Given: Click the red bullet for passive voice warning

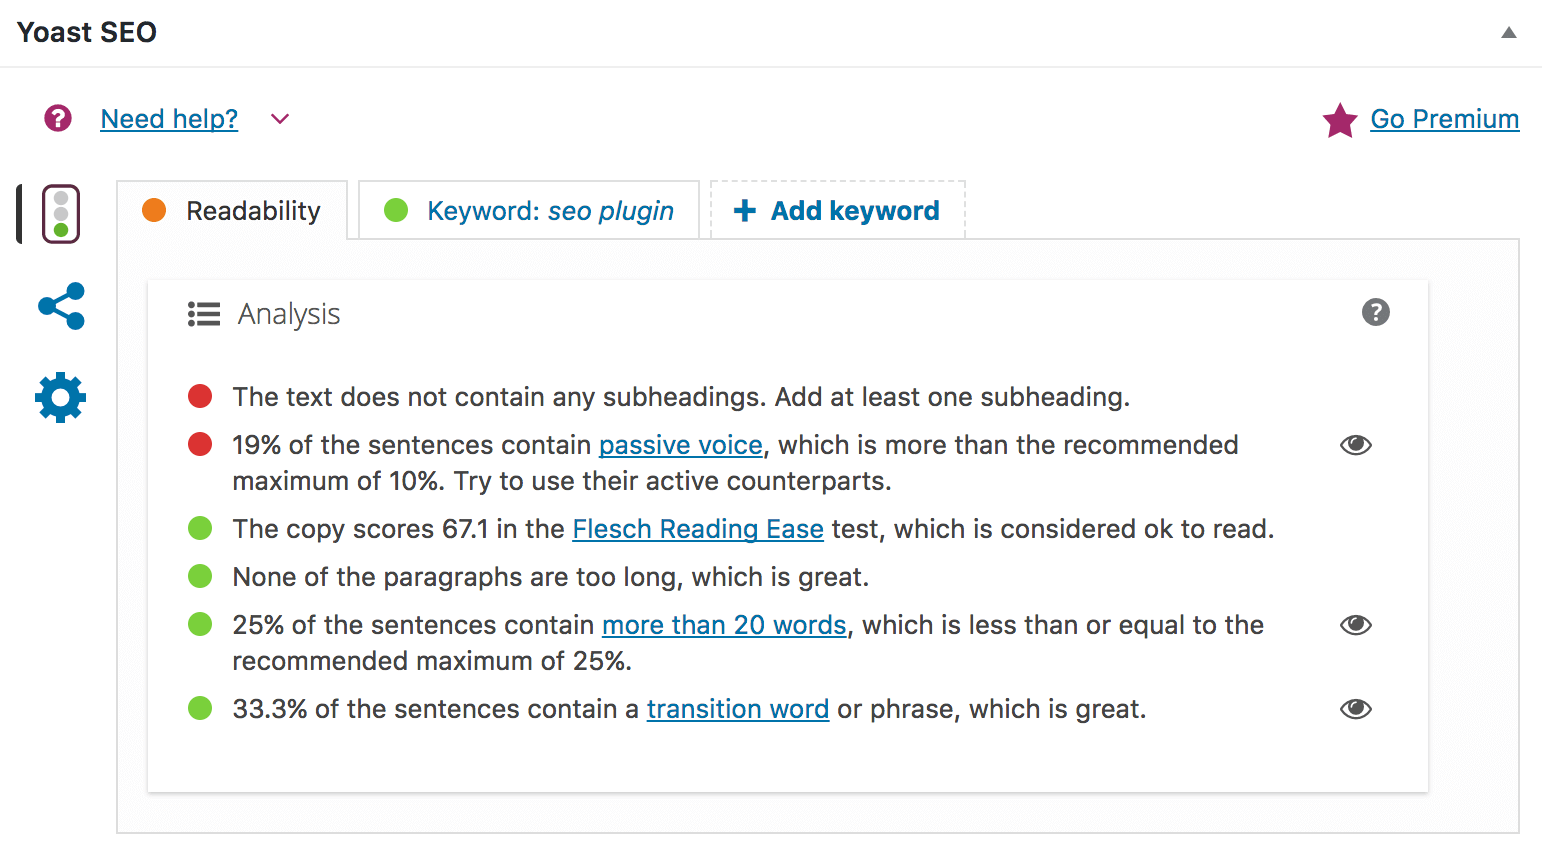Looking at the screenshot, I should pos(200,444).
